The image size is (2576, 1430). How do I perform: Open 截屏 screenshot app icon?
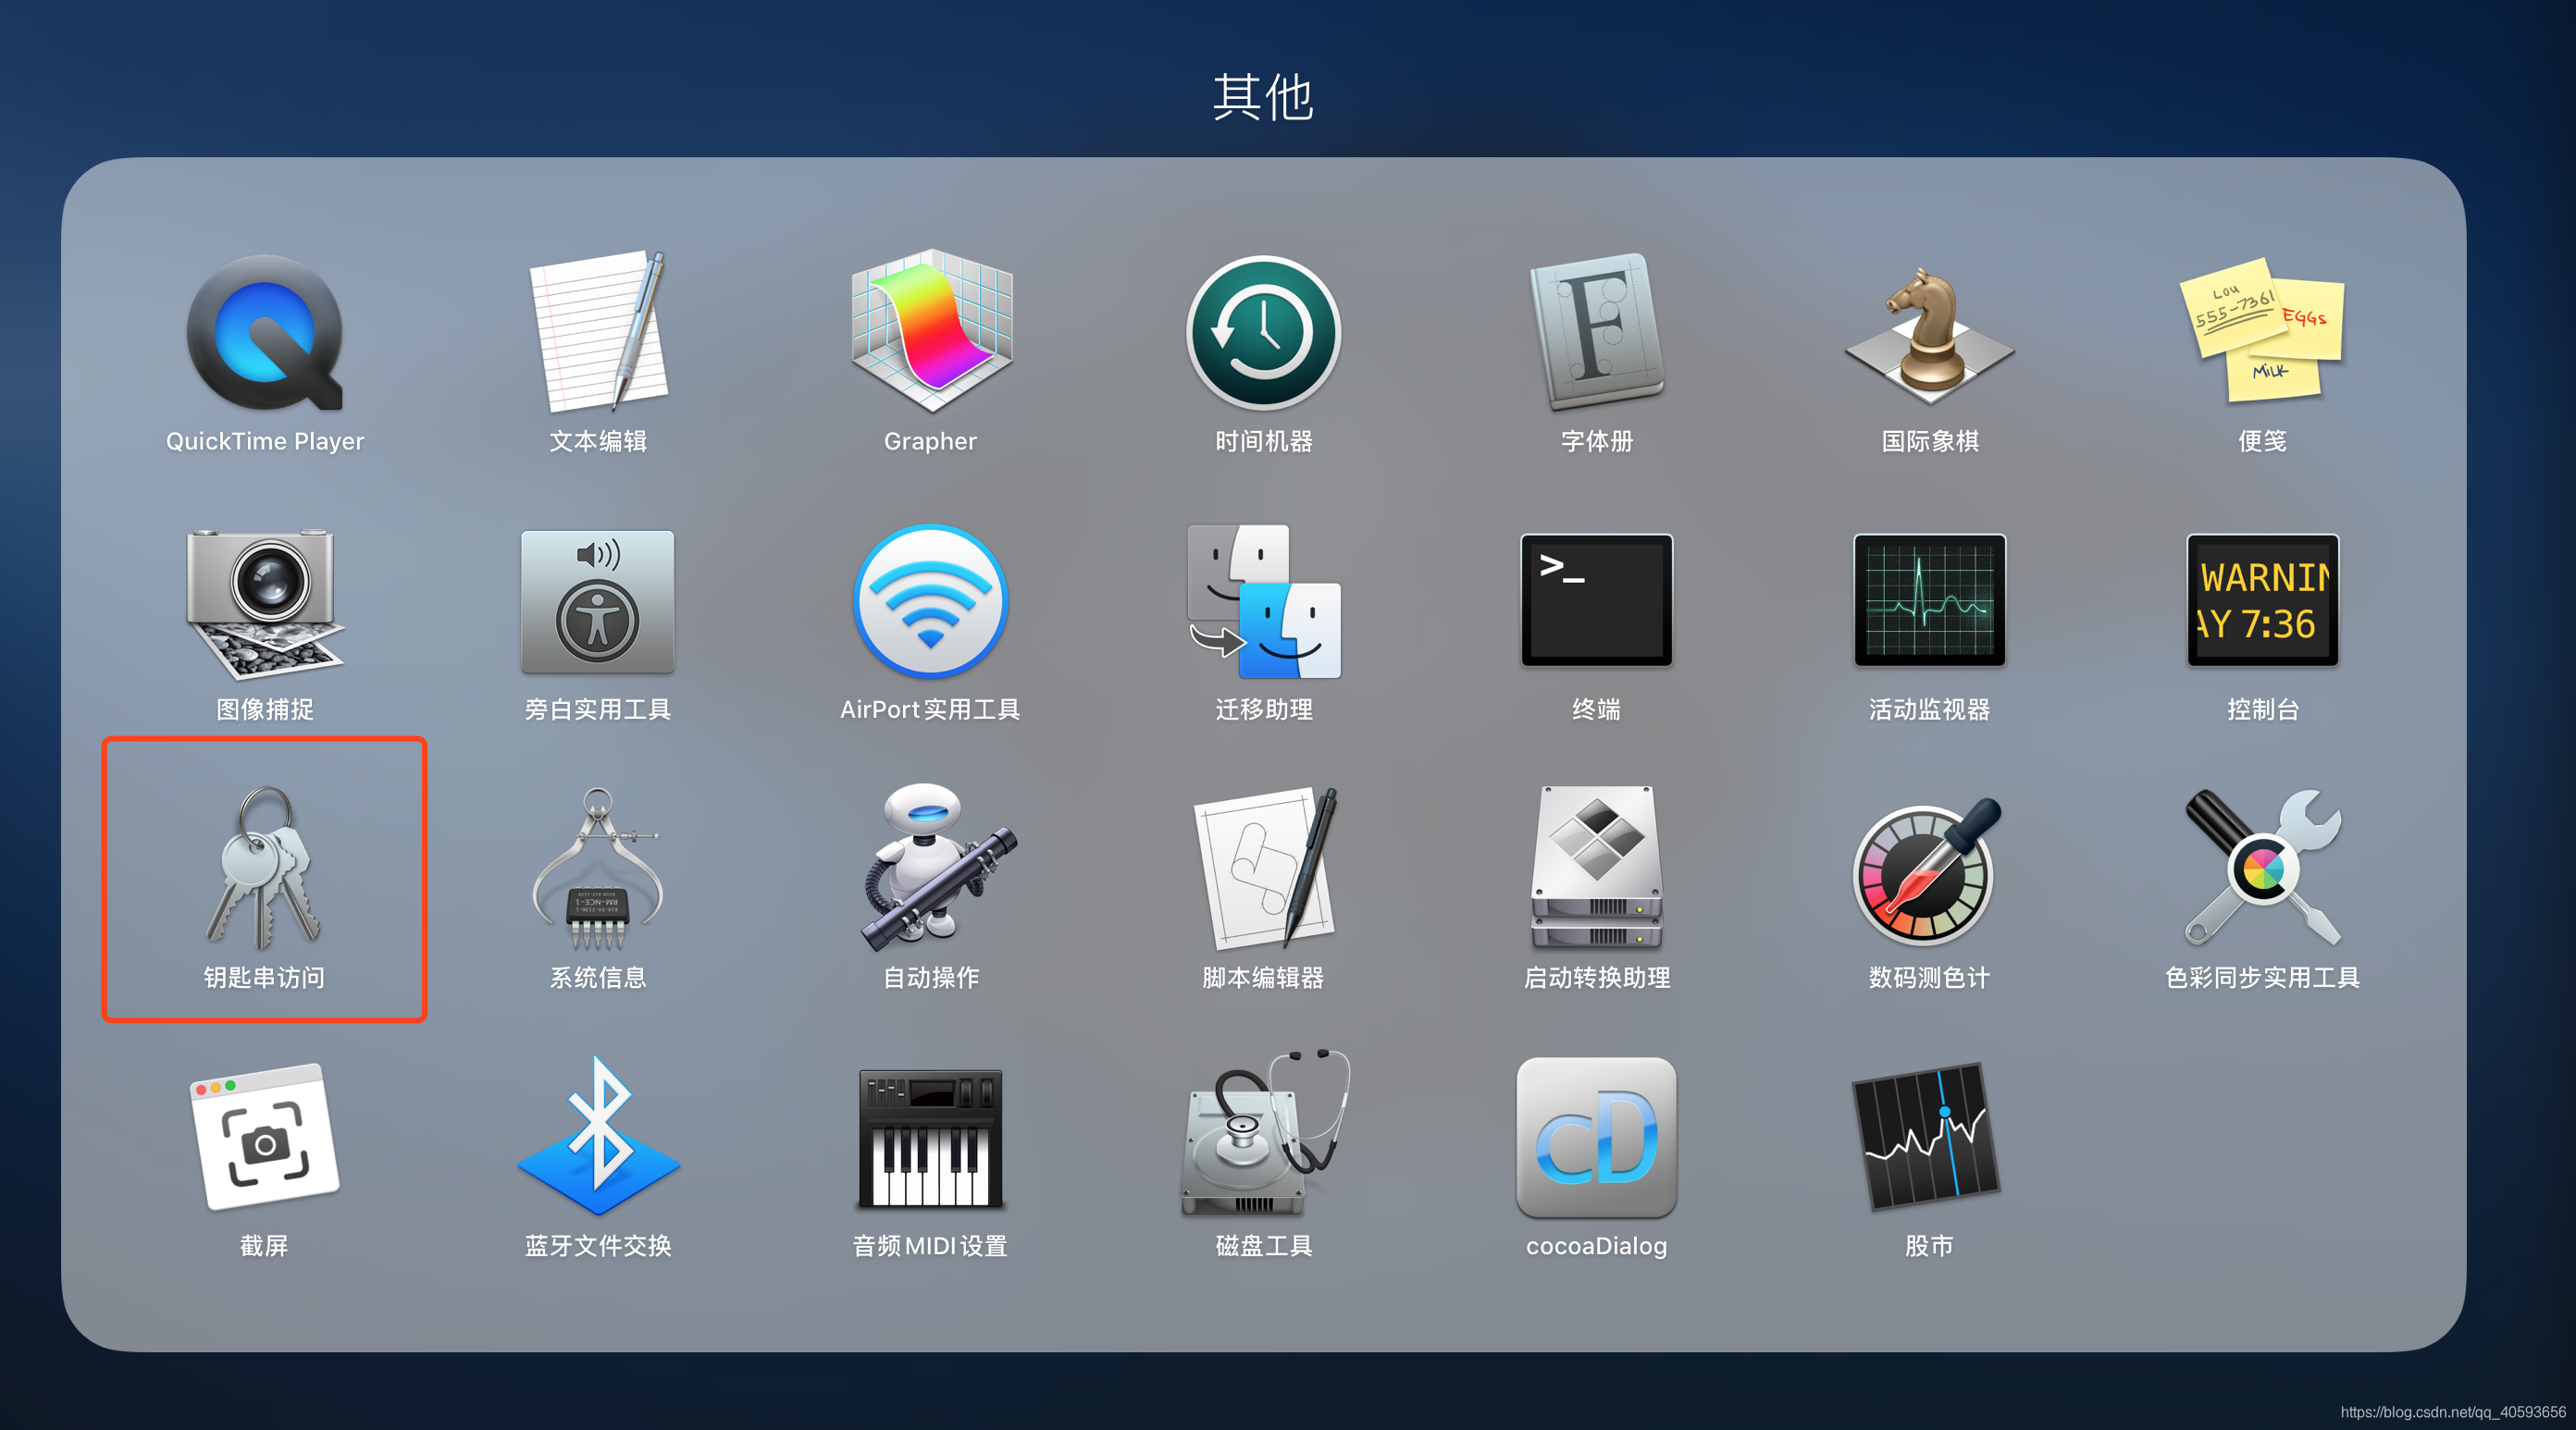pos(264,1137)
